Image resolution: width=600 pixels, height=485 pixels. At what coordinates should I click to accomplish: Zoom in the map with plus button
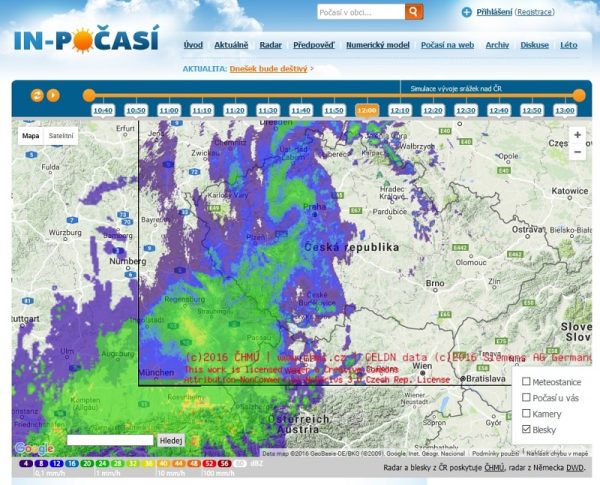577,135
